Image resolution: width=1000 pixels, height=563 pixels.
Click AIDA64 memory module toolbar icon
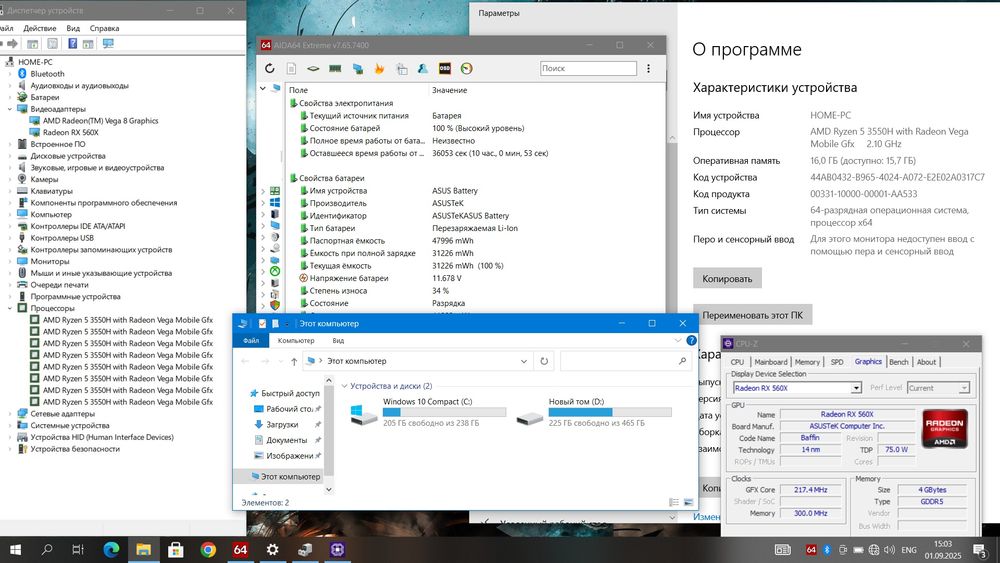pyautogui.click(x=335, y=68)
